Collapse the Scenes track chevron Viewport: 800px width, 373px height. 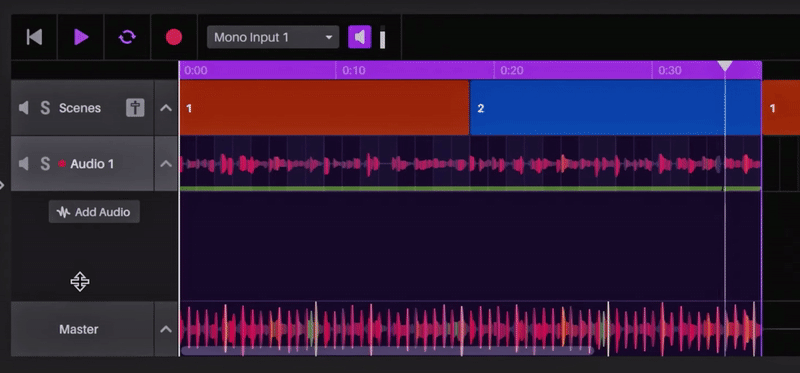point(166,108)
